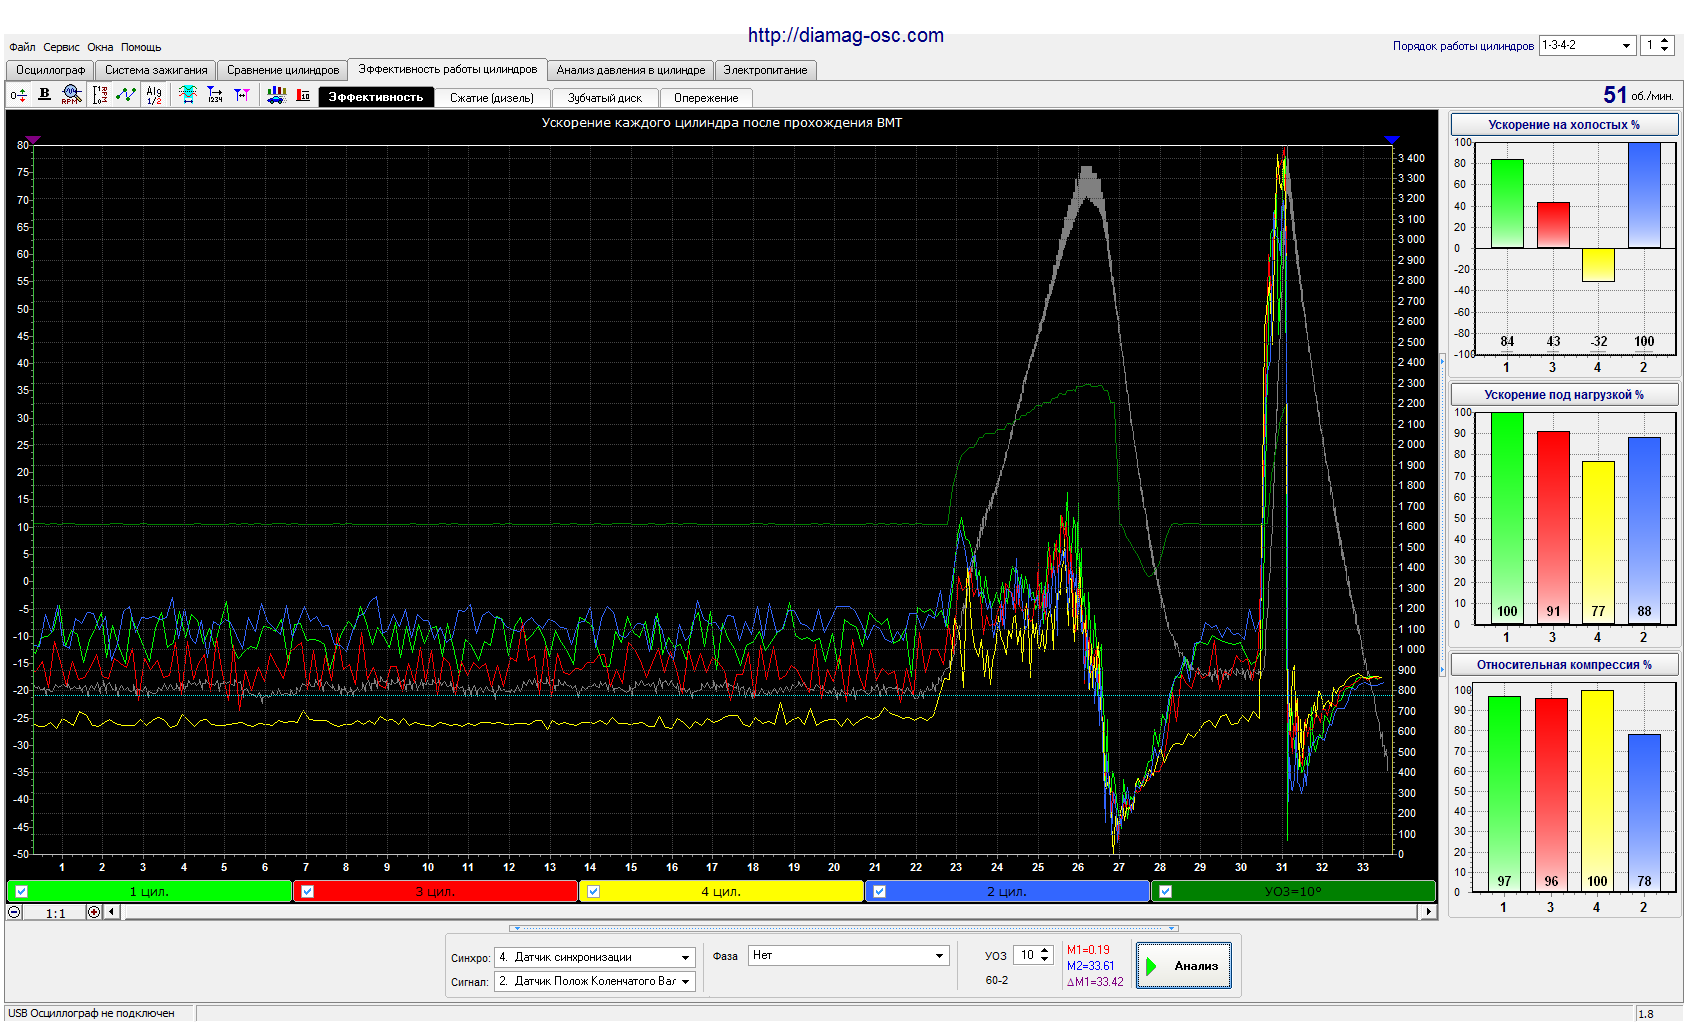Click the scrollbar right arrow under the chart

(x=1428, y=912)
